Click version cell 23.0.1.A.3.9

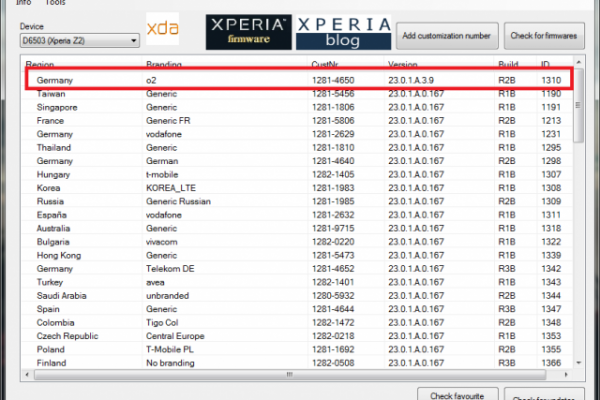pos(411,80)
